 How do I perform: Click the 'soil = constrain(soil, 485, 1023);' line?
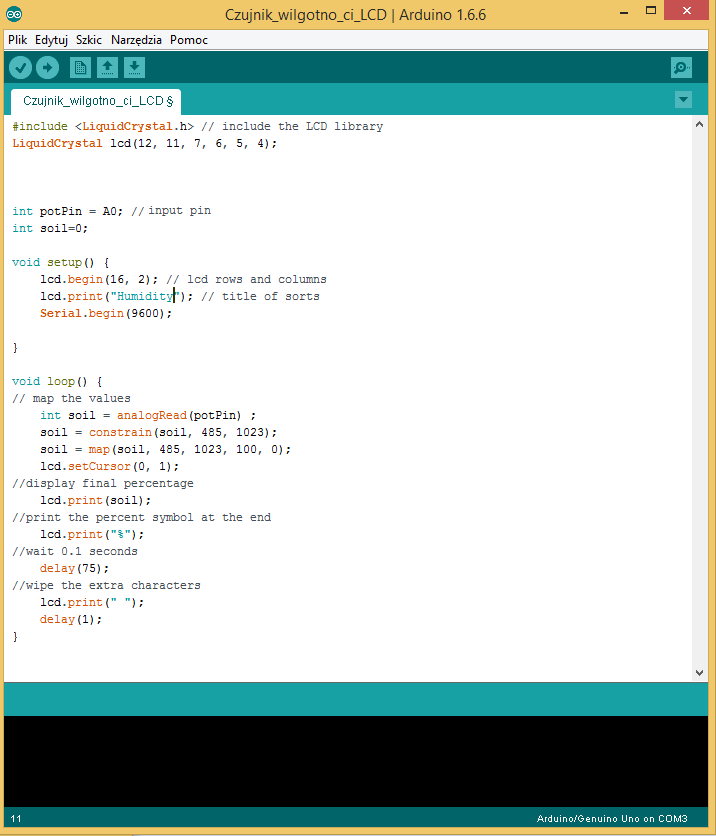pyautogui.click(x=158, y=432)
